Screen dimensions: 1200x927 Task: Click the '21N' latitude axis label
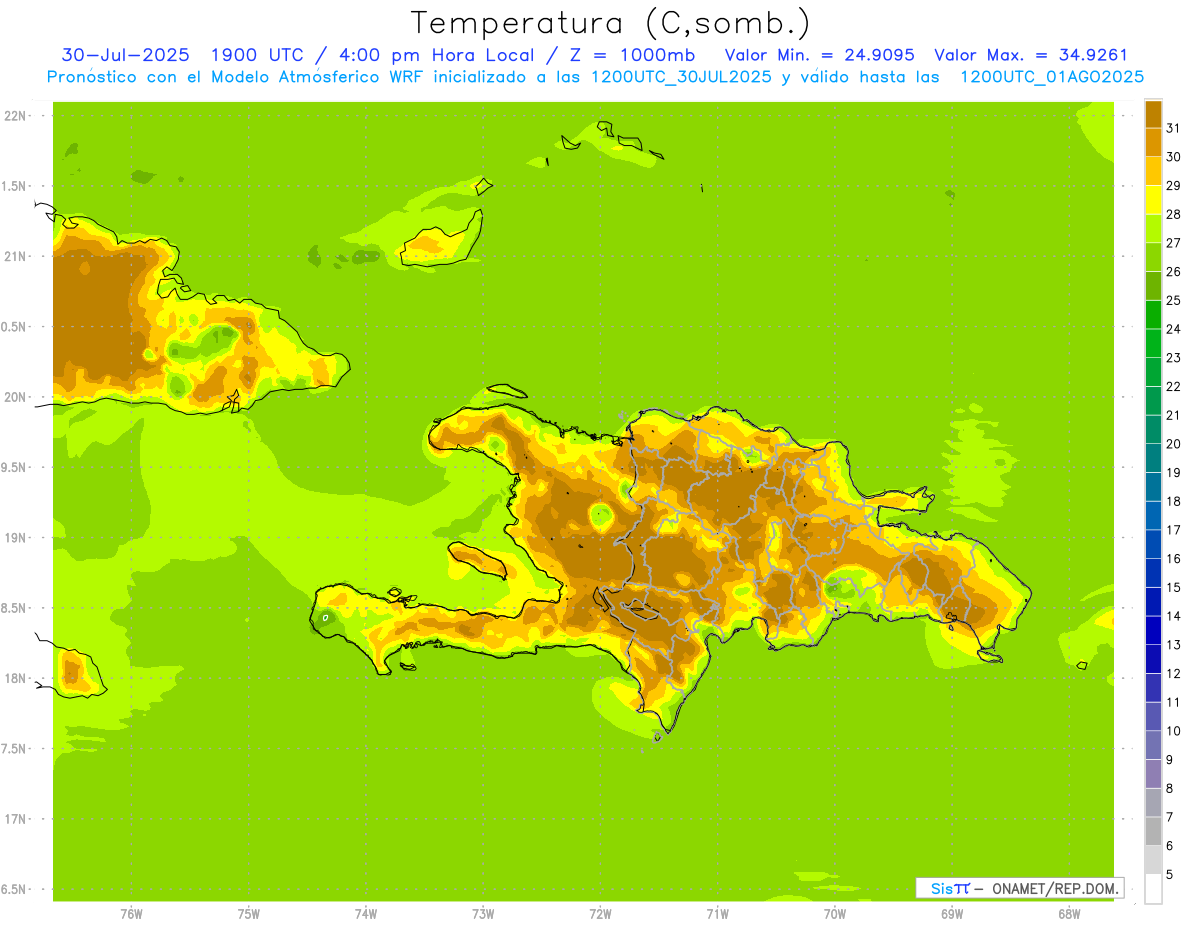point(14,257)
